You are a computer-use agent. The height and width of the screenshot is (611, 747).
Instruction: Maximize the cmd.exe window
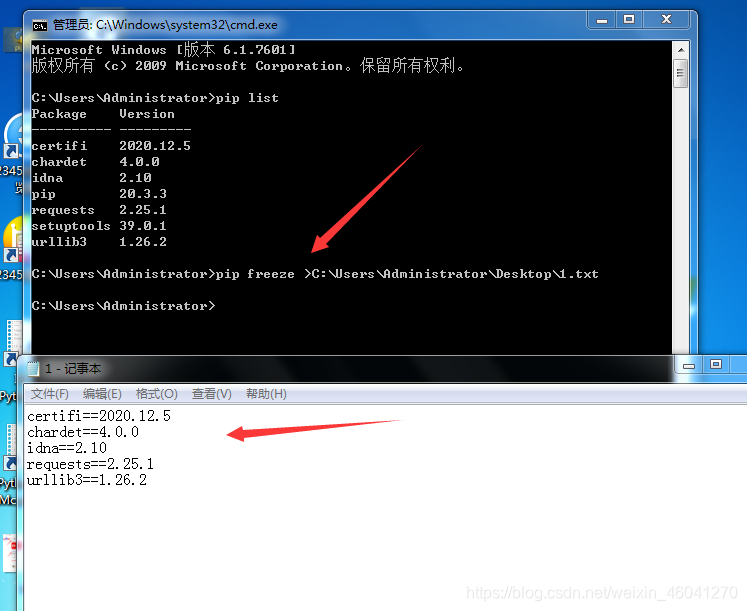pos(629,20)
